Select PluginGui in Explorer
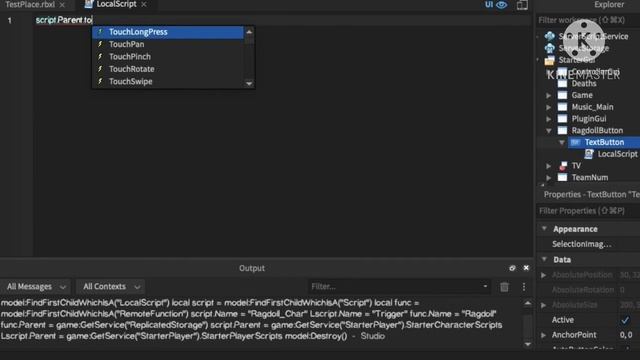Viewport: 640px width, 360px height. click(x=589, y=119)
